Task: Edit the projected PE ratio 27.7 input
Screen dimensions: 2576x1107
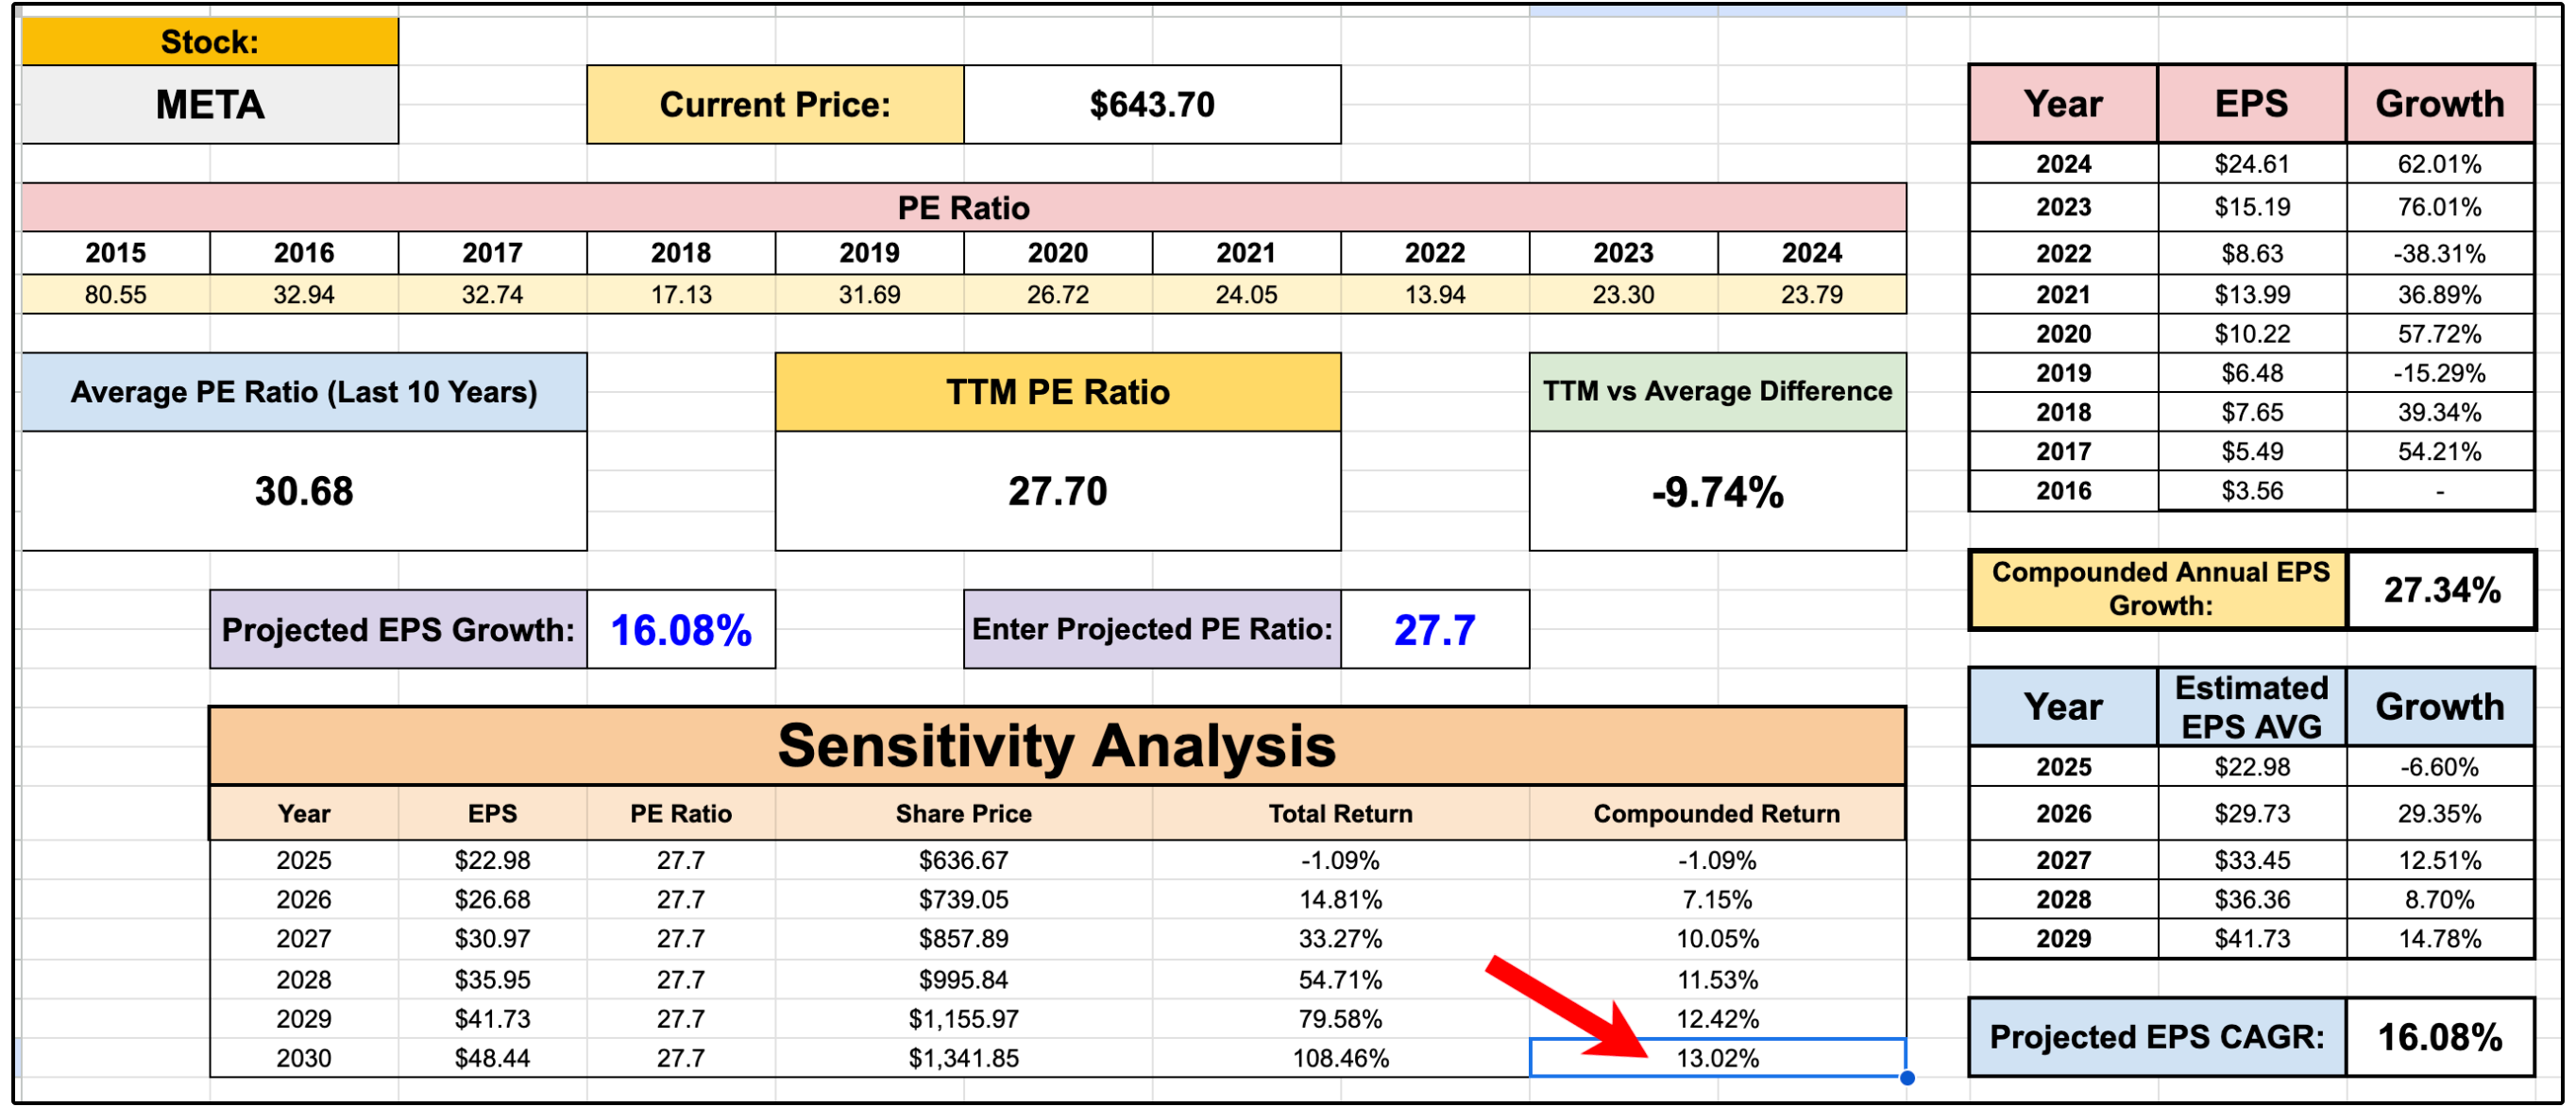Action: 1434,630
